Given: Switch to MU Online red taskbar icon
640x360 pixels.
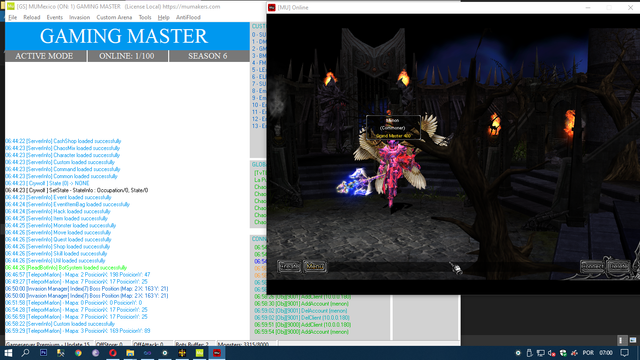Looking at the screenshot, I should click(217, 353).
